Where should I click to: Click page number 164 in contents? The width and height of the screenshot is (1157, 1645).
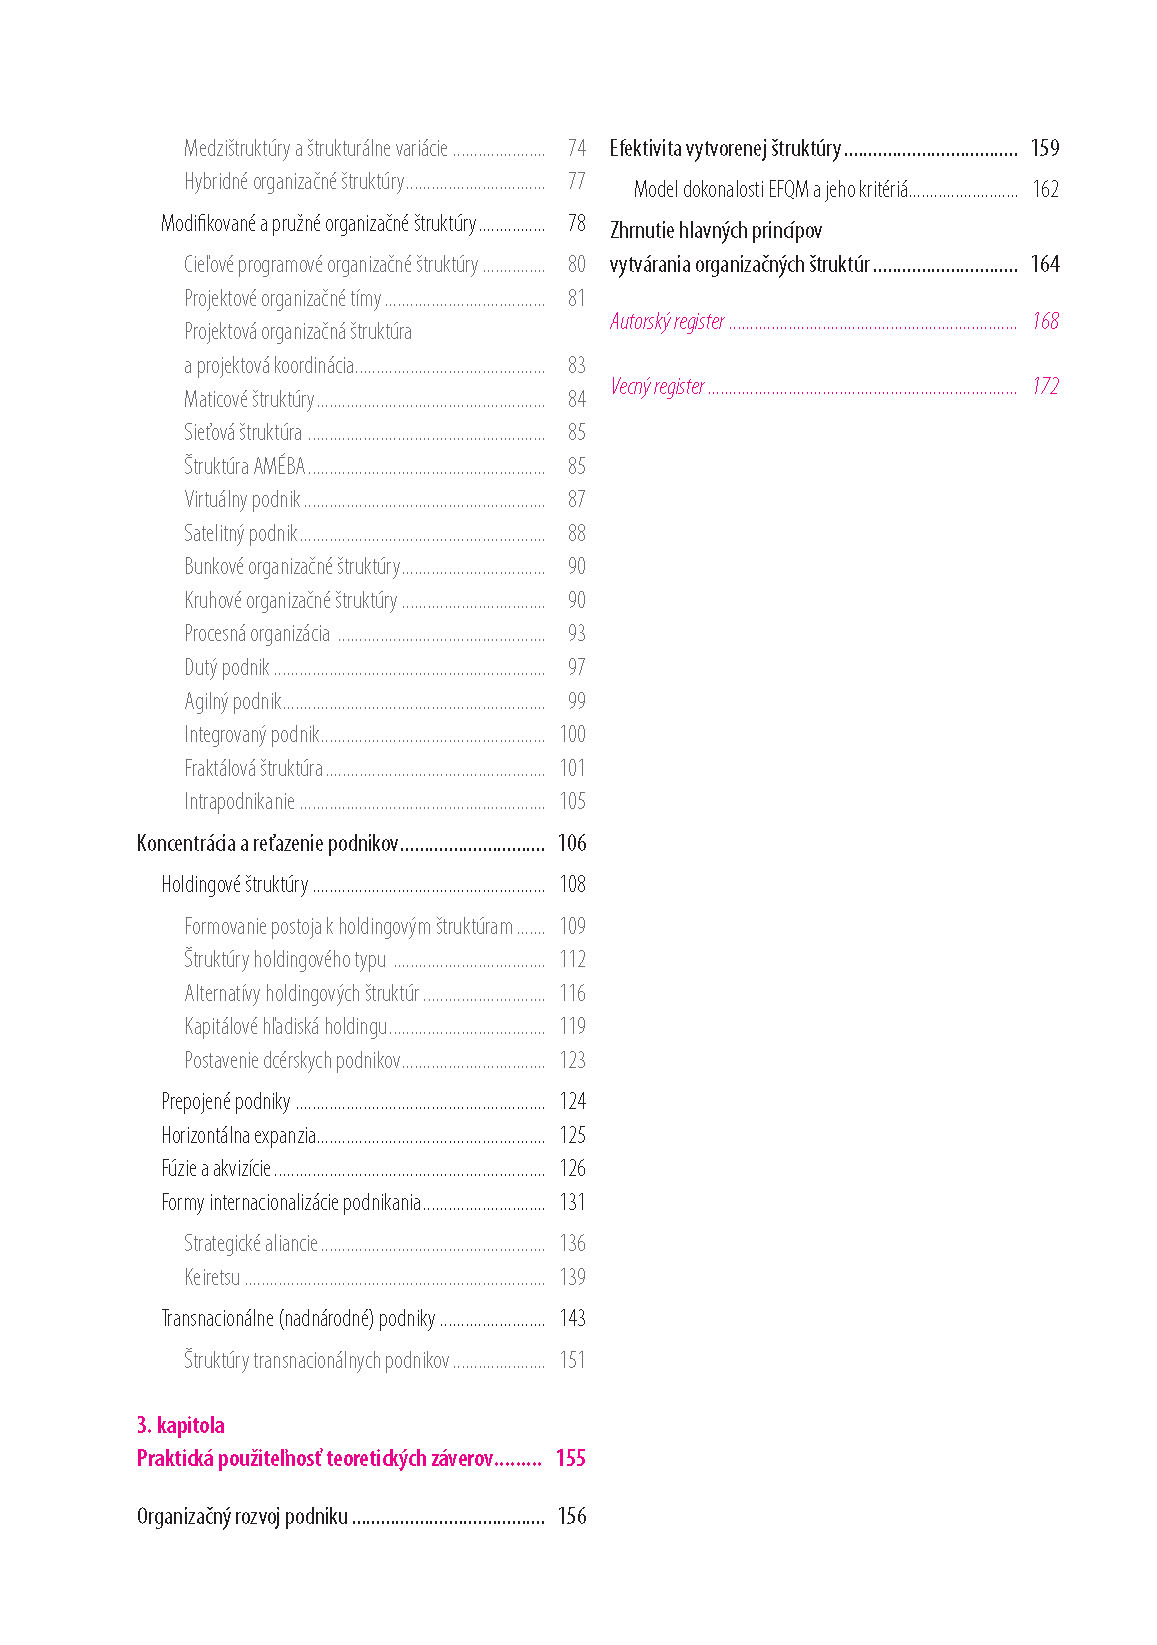[x=1044, y=265]
